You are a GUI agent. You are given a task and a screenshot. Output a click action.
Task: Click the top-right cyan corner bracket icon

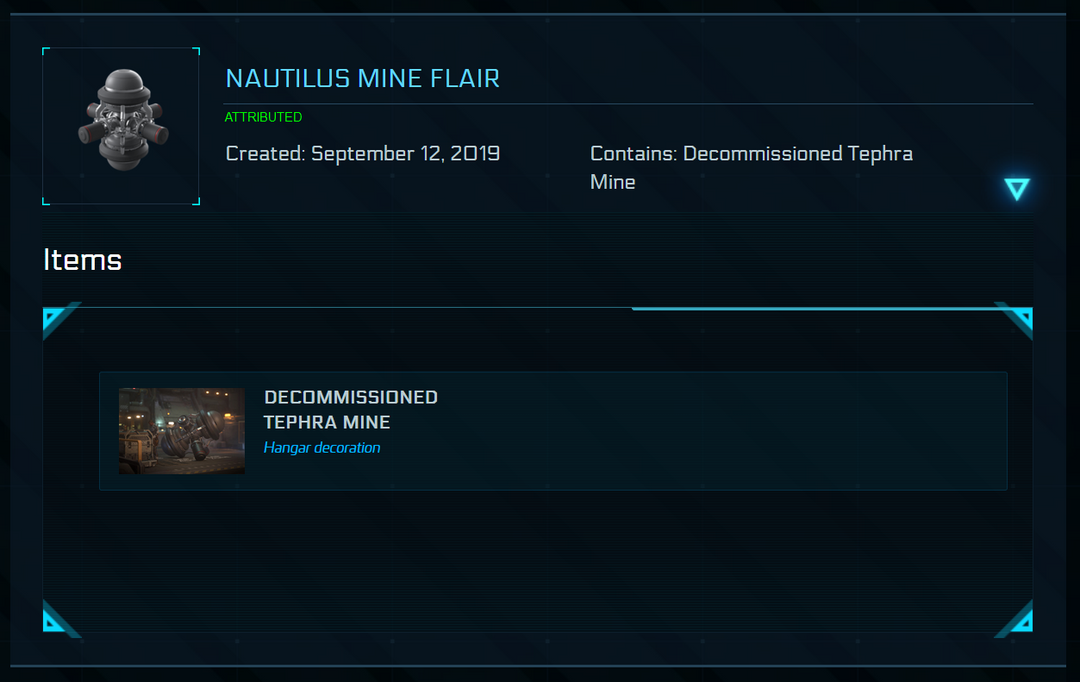tap(1019, 318)
